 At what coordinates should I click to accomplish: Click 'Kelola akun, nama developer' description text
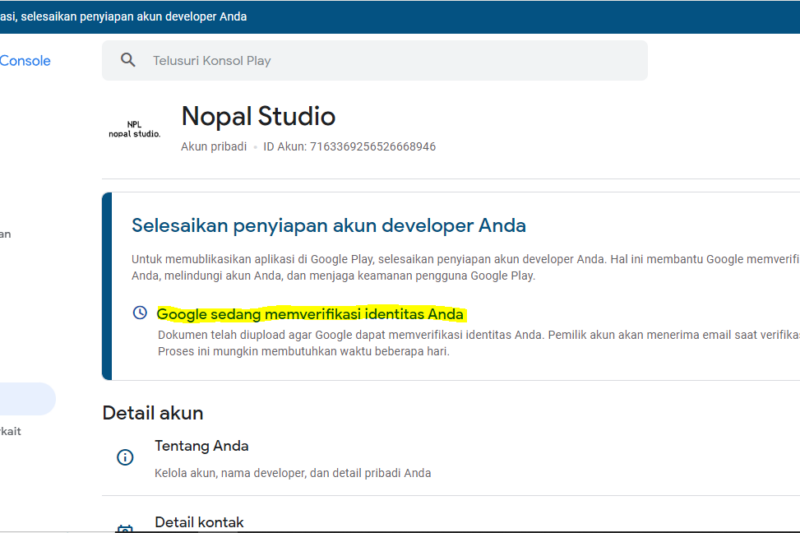click(293, 473)
